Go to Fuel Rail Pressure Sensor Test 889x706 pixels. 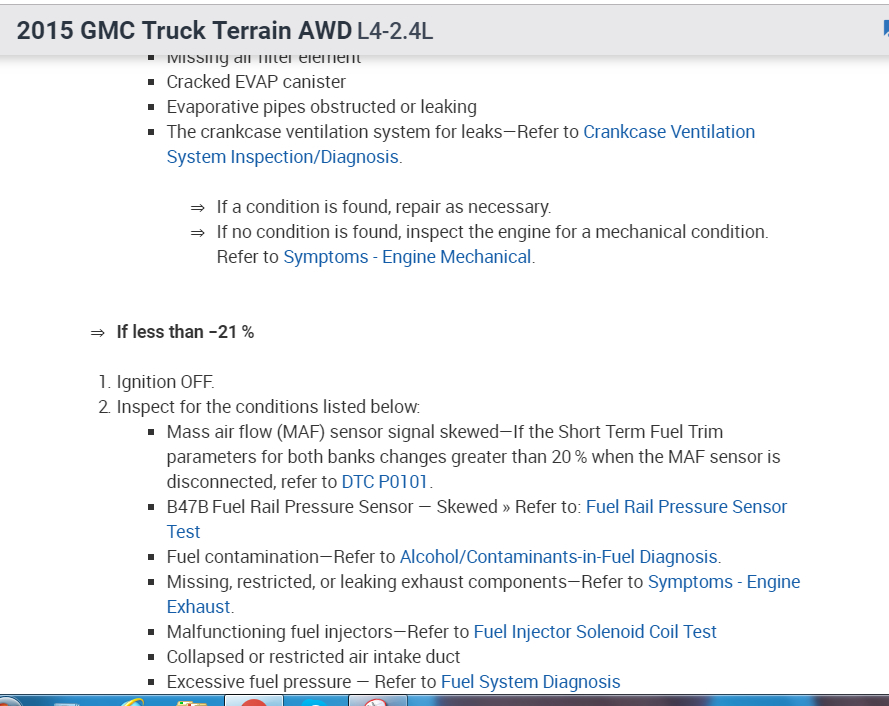point(686,507)
